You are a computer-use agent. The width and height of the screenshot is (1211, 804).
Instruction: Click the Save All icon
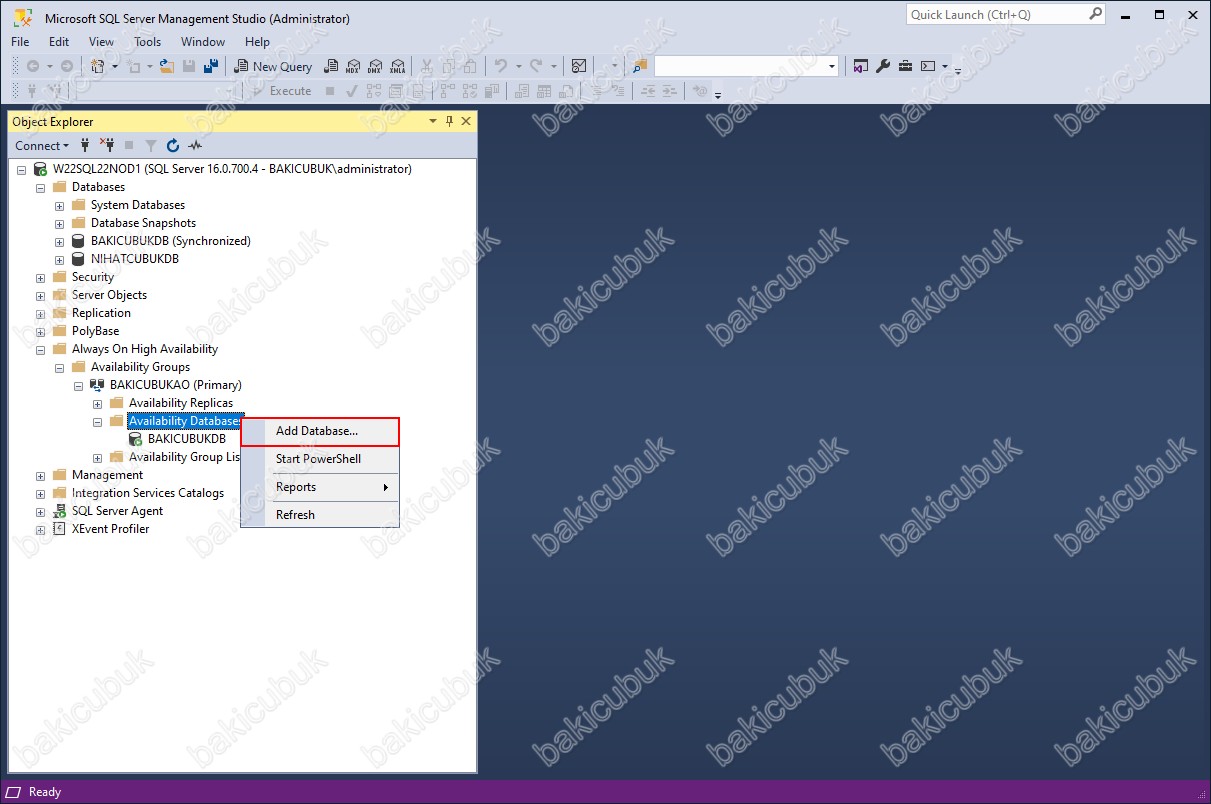coord(211,66)
